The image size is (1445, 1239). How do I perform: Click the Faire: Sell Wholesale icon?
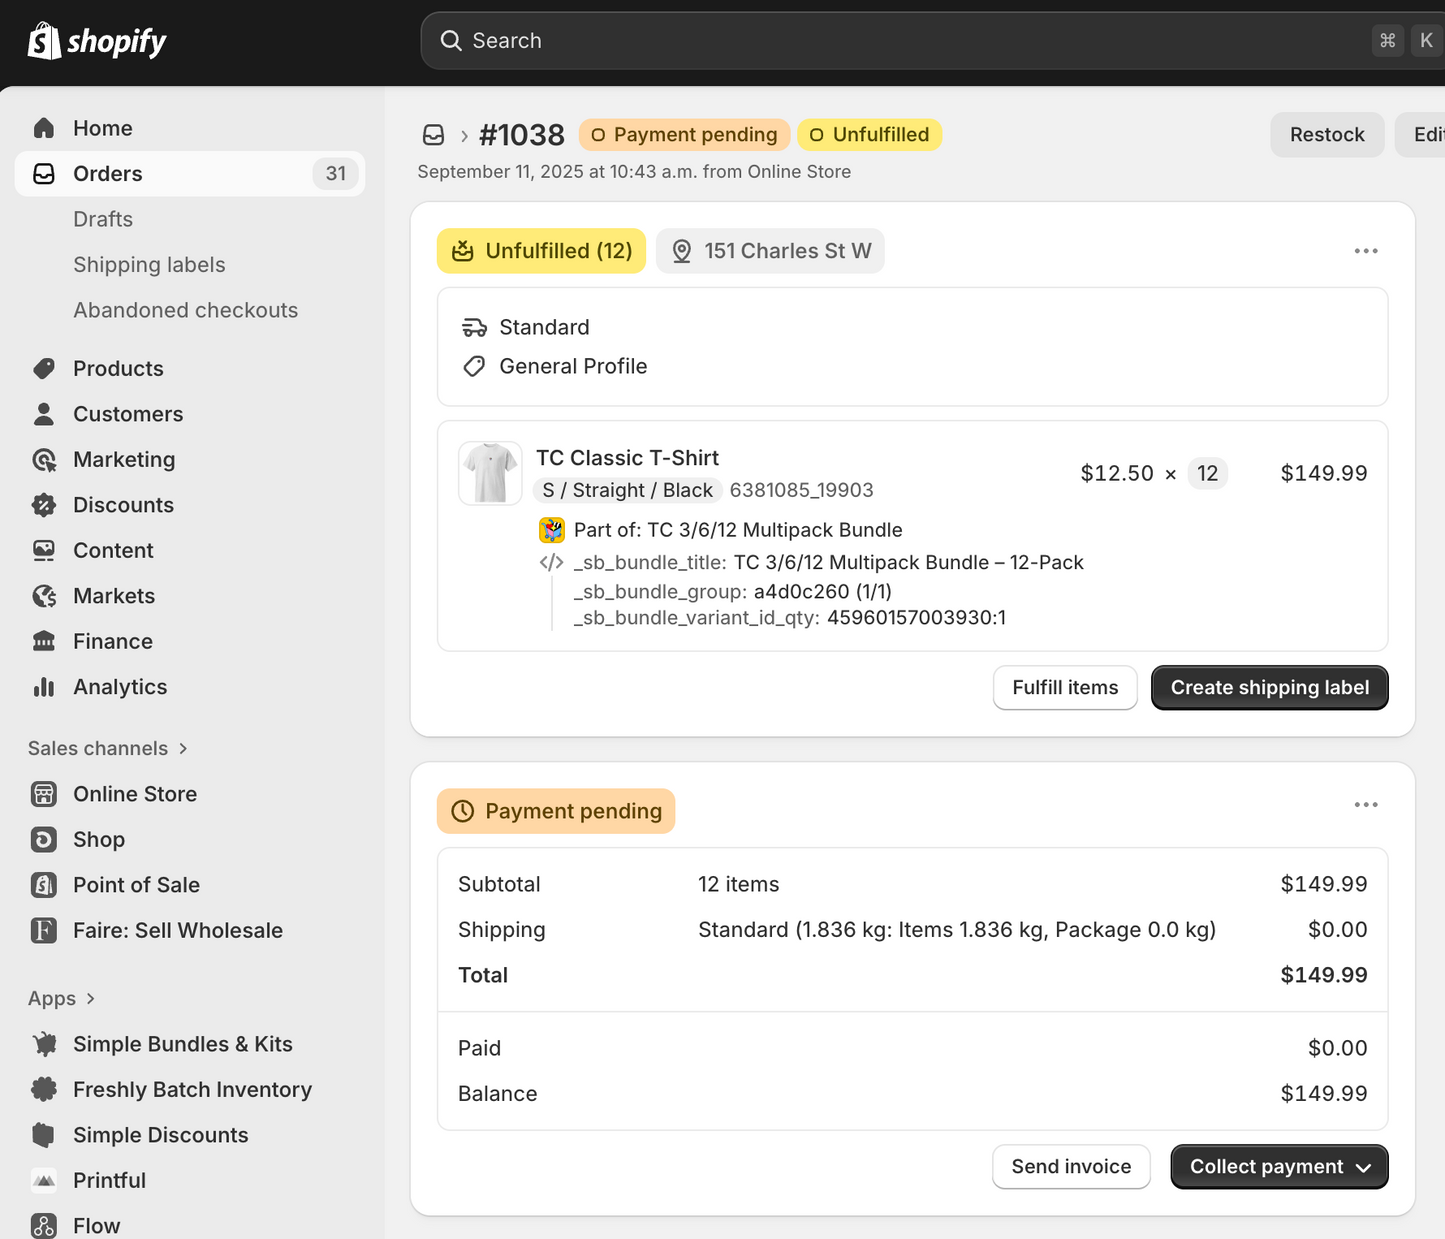(x=44, y=931)
